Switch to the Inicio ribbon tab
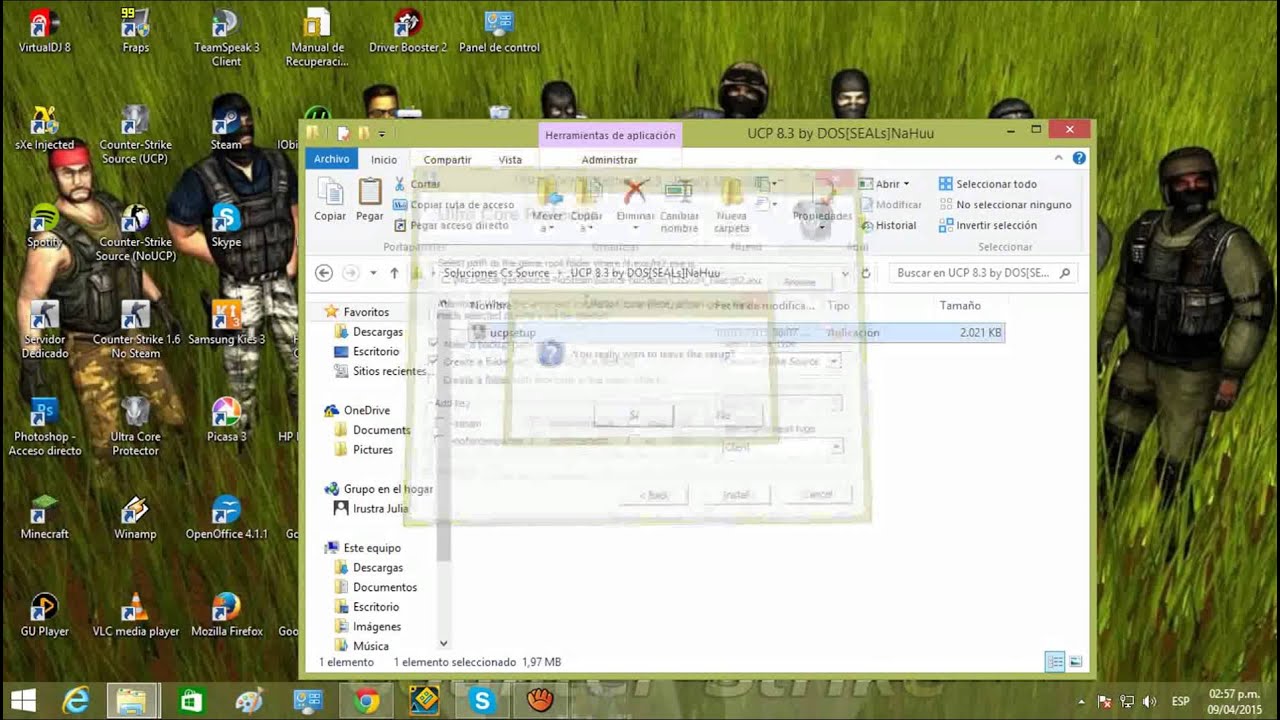This screenshot has height=720, width=1280. coord(384,159)
